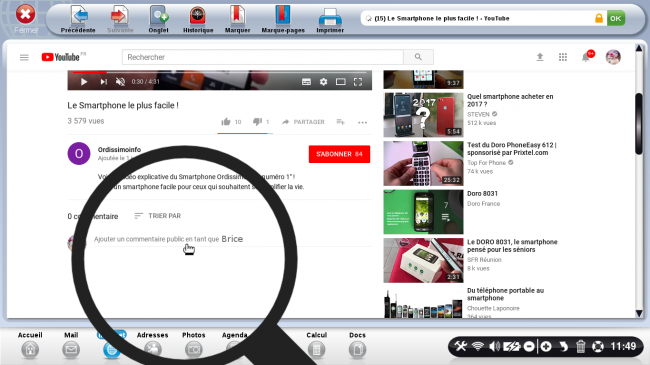
Task: Open the system tools wrench icon
Action: point(460,346)
